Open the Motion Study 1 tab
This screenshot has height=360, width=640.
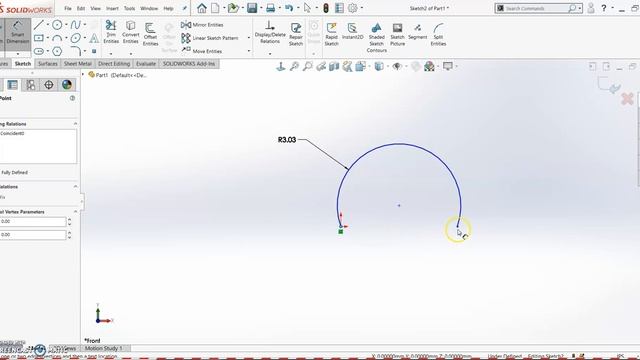coord(103,348)
